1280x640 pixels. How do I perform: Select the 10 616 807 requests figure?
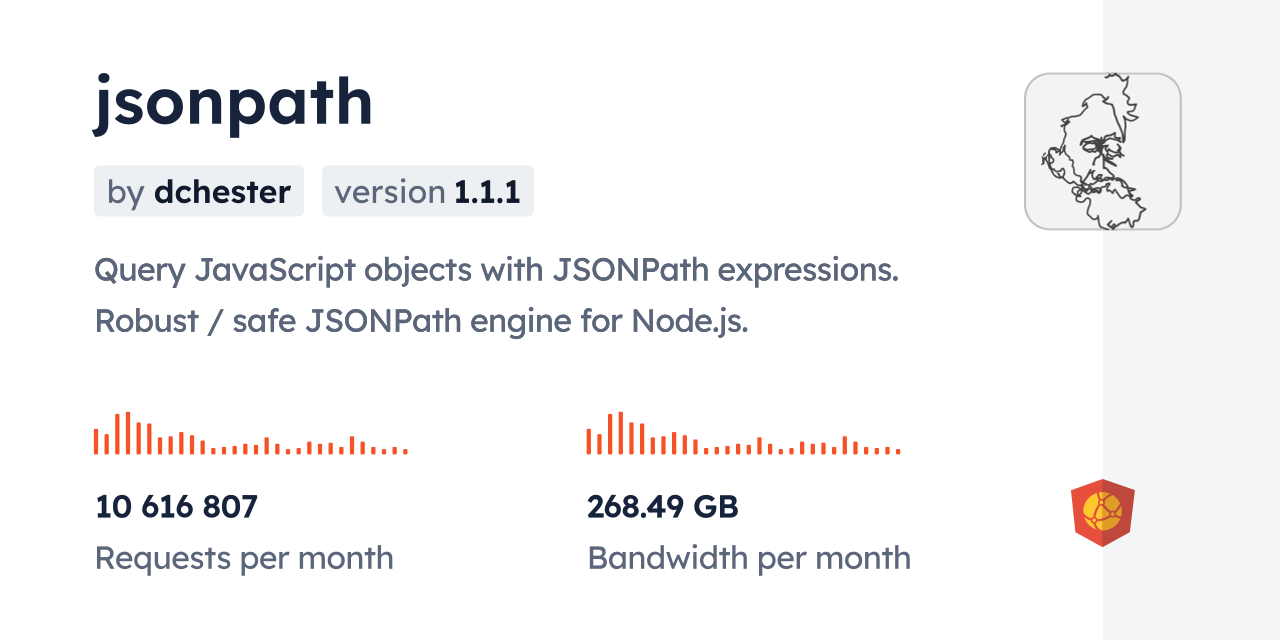[x=176, y=507]
